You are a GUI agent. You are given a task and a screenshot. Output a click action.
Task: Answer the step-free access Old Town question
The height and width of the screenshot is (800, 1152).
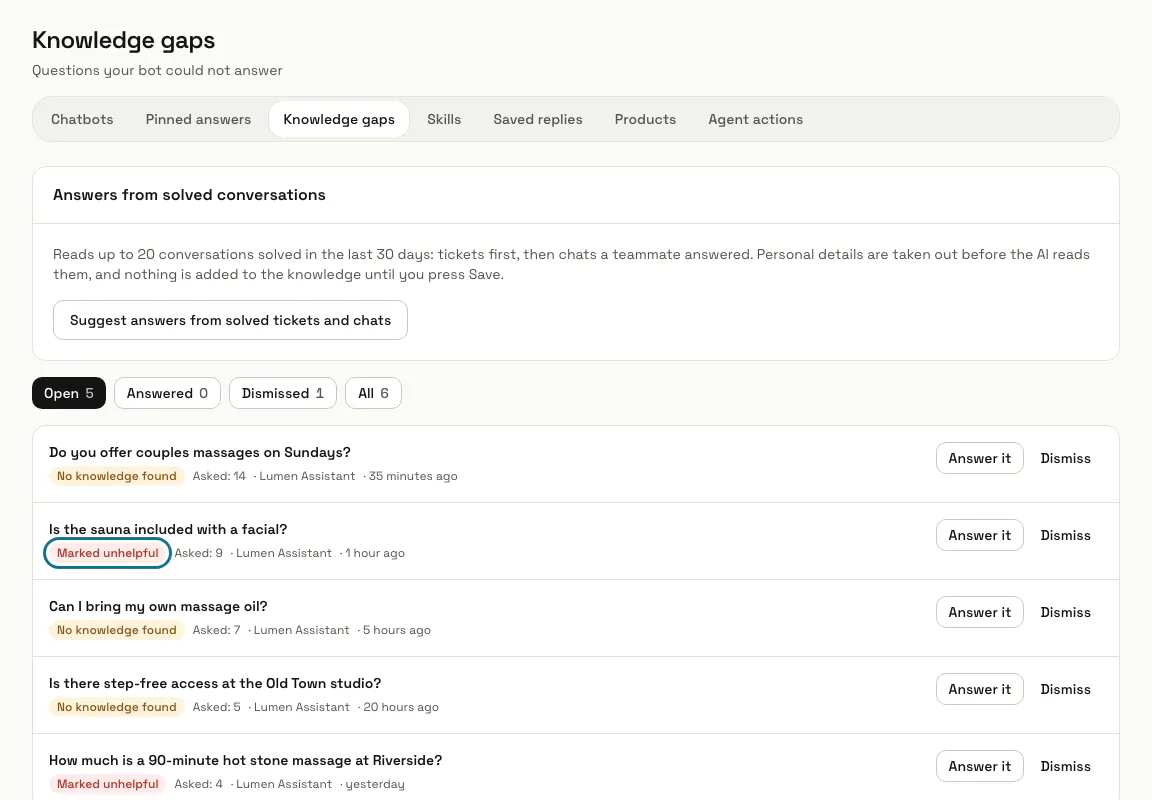[x=979, y=689]
